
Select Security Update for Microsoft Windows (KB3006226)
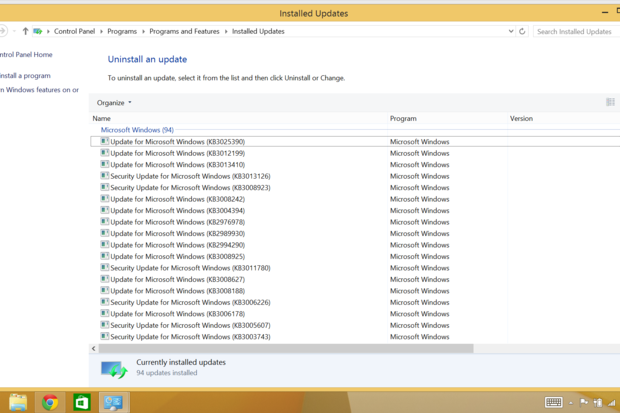pyautogui.click(x=190, y=302)
